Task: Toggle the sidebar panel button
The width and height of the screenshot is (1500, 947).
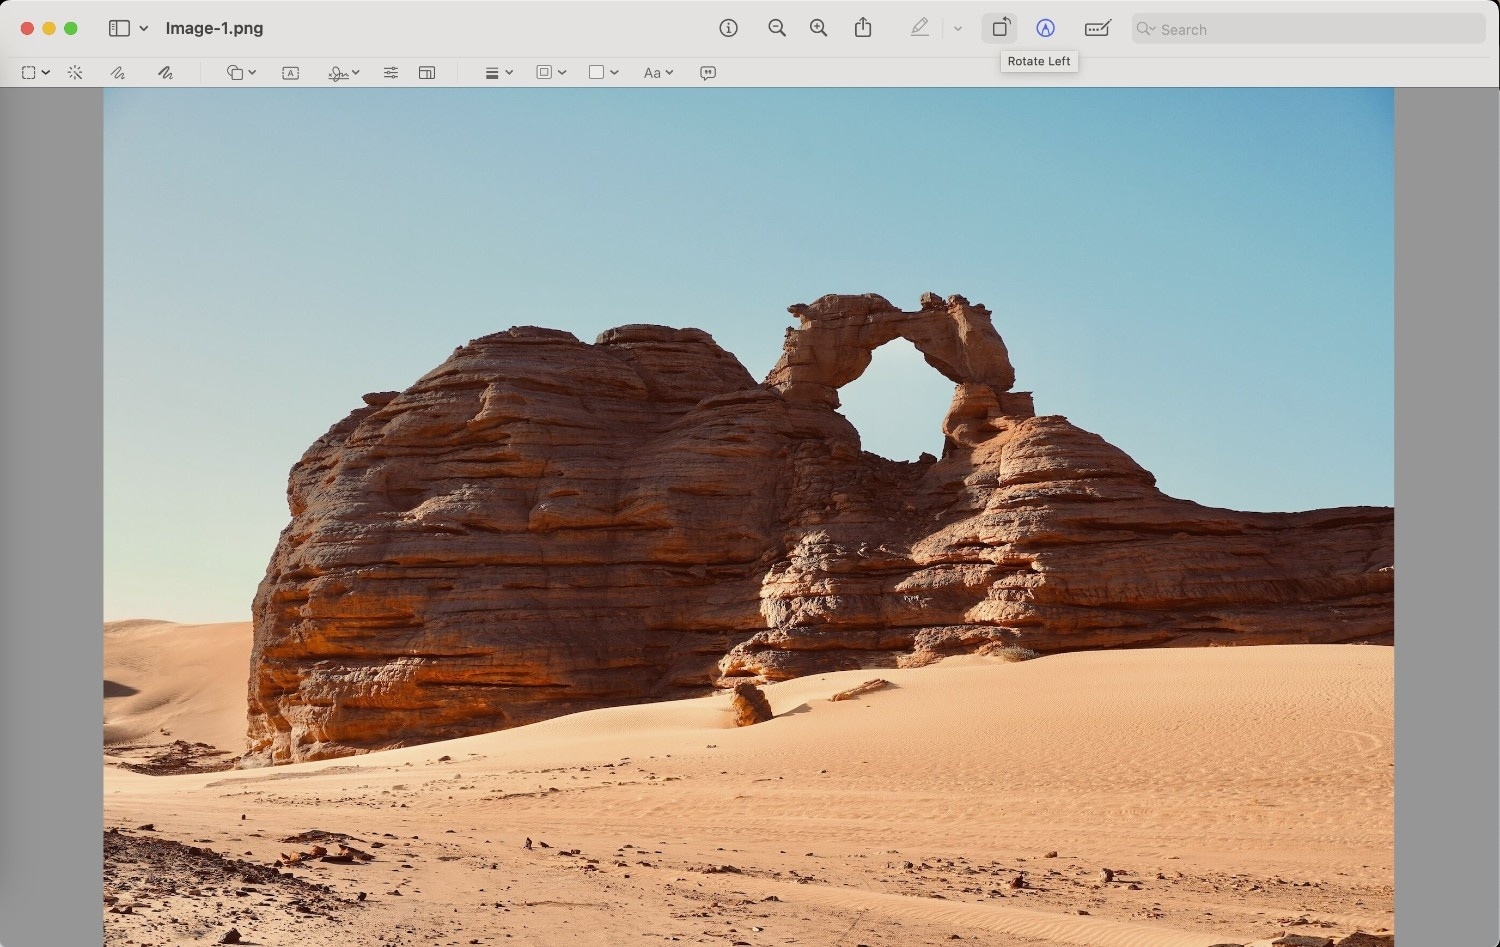Action: click(119, 28)
